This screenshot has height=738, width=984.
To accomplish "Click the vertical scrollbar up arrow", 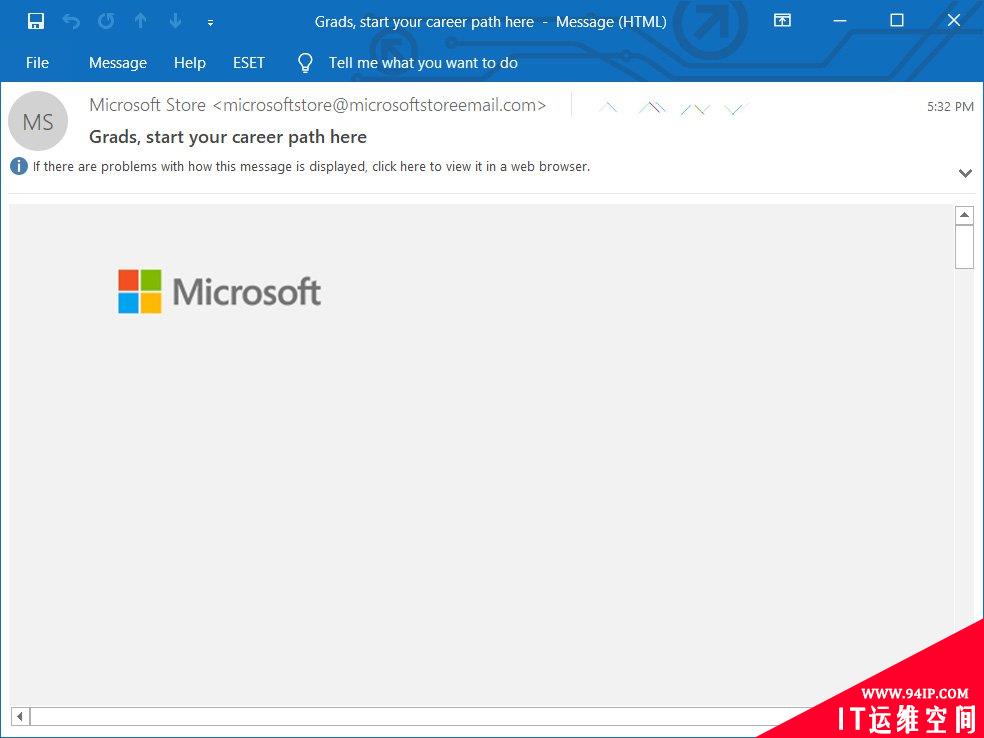I will pos(964,215).
